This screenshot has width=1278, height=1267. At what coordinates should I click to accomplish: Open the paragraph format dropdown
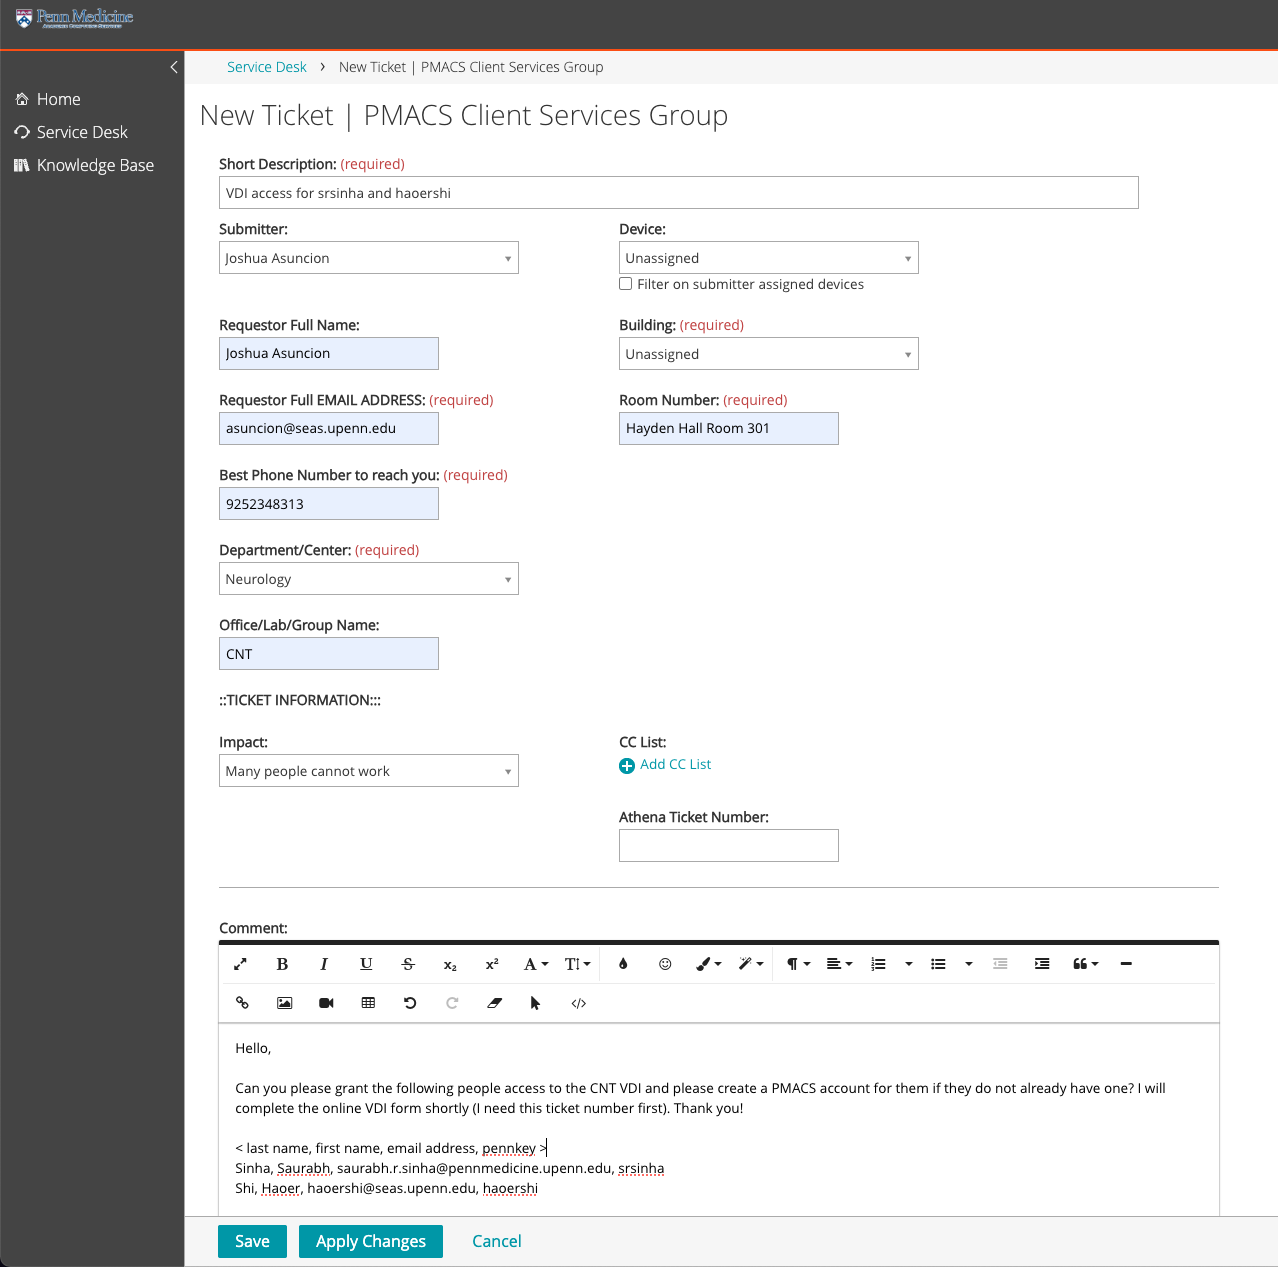point(798,964)
